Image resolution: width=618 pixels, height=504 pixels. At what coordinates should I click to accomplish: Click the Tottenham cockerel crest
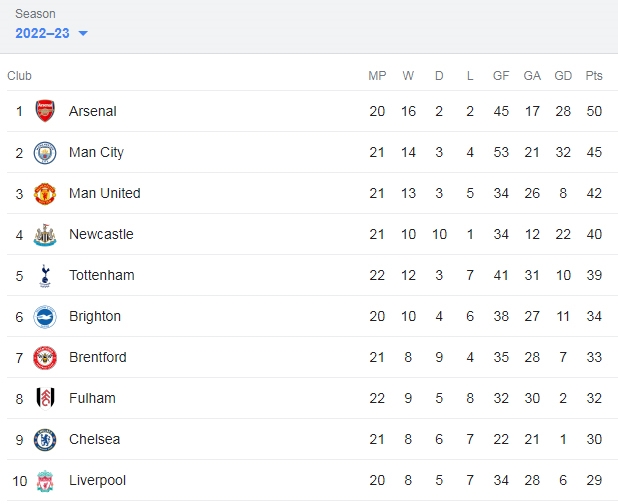pyautogui.click(x=45, y=275)
